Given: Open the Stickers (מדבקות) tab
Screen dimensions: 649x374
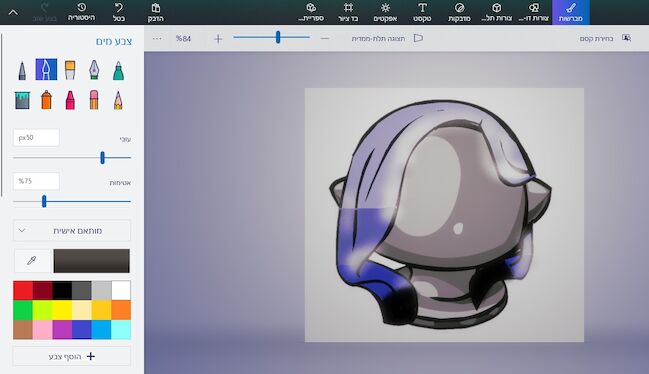Looking at the screenshot, I should point(459,12).
